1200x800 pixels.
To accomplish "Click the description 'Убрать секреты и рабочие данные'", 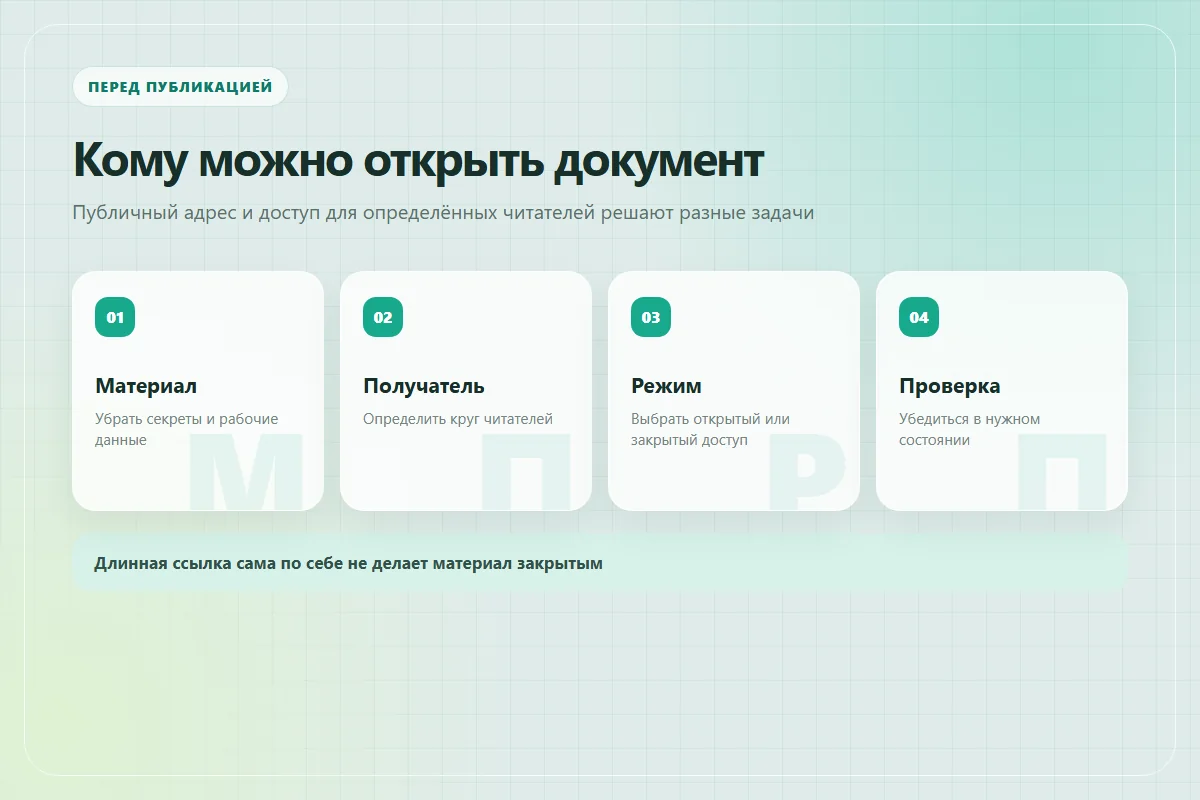I will click(187, 430).
